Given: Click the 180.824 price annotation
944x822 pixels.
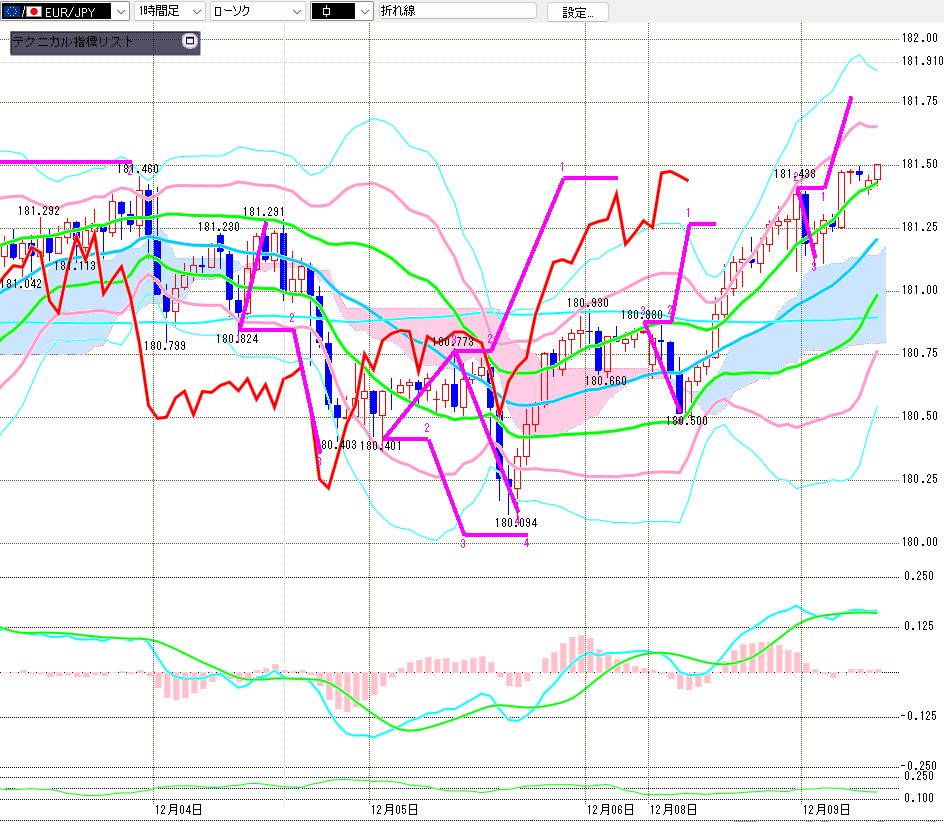Looking at the screenshot, I should coord(238,339).
